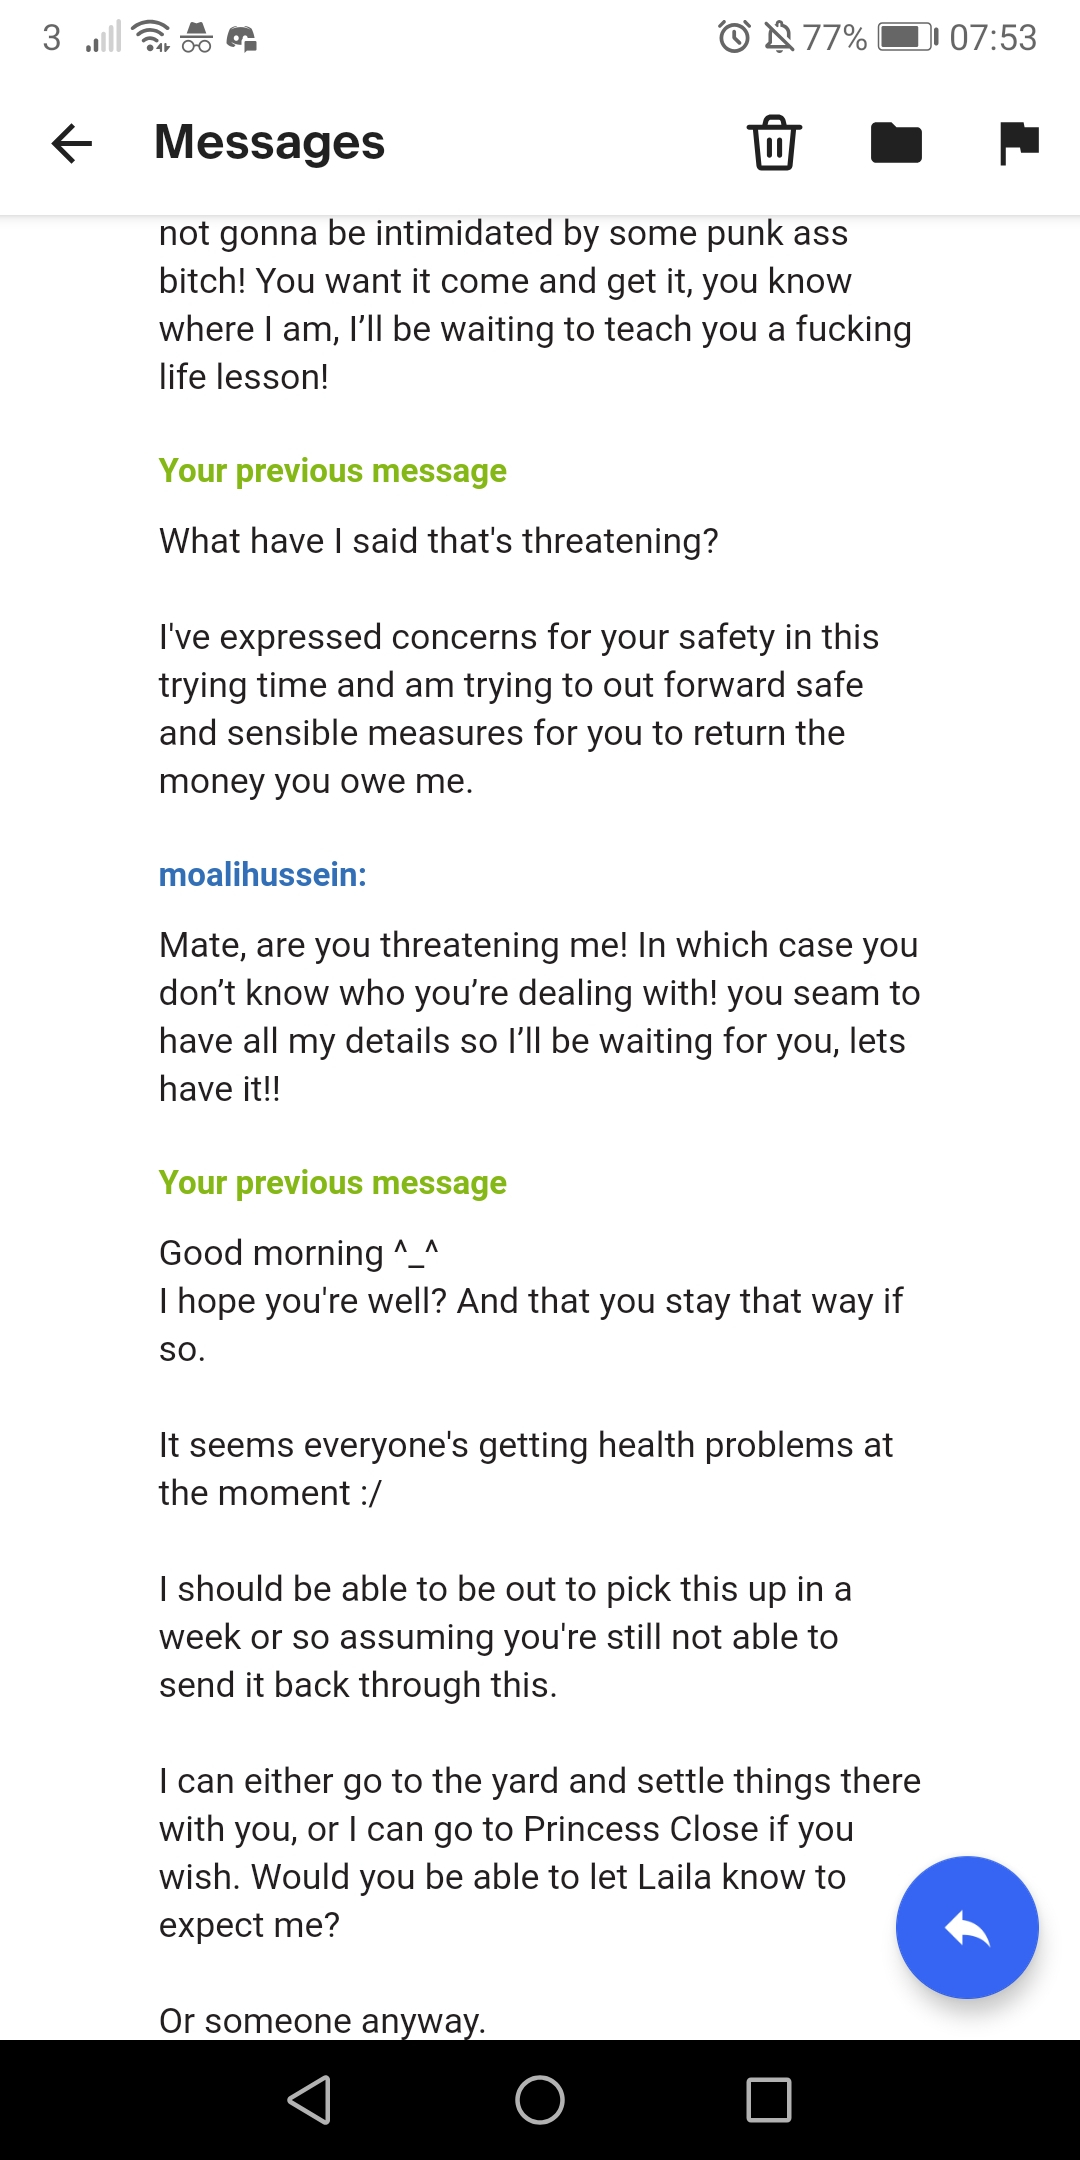
Task: Delete conversation with trash icon
Action: click(x=775, y=142)
